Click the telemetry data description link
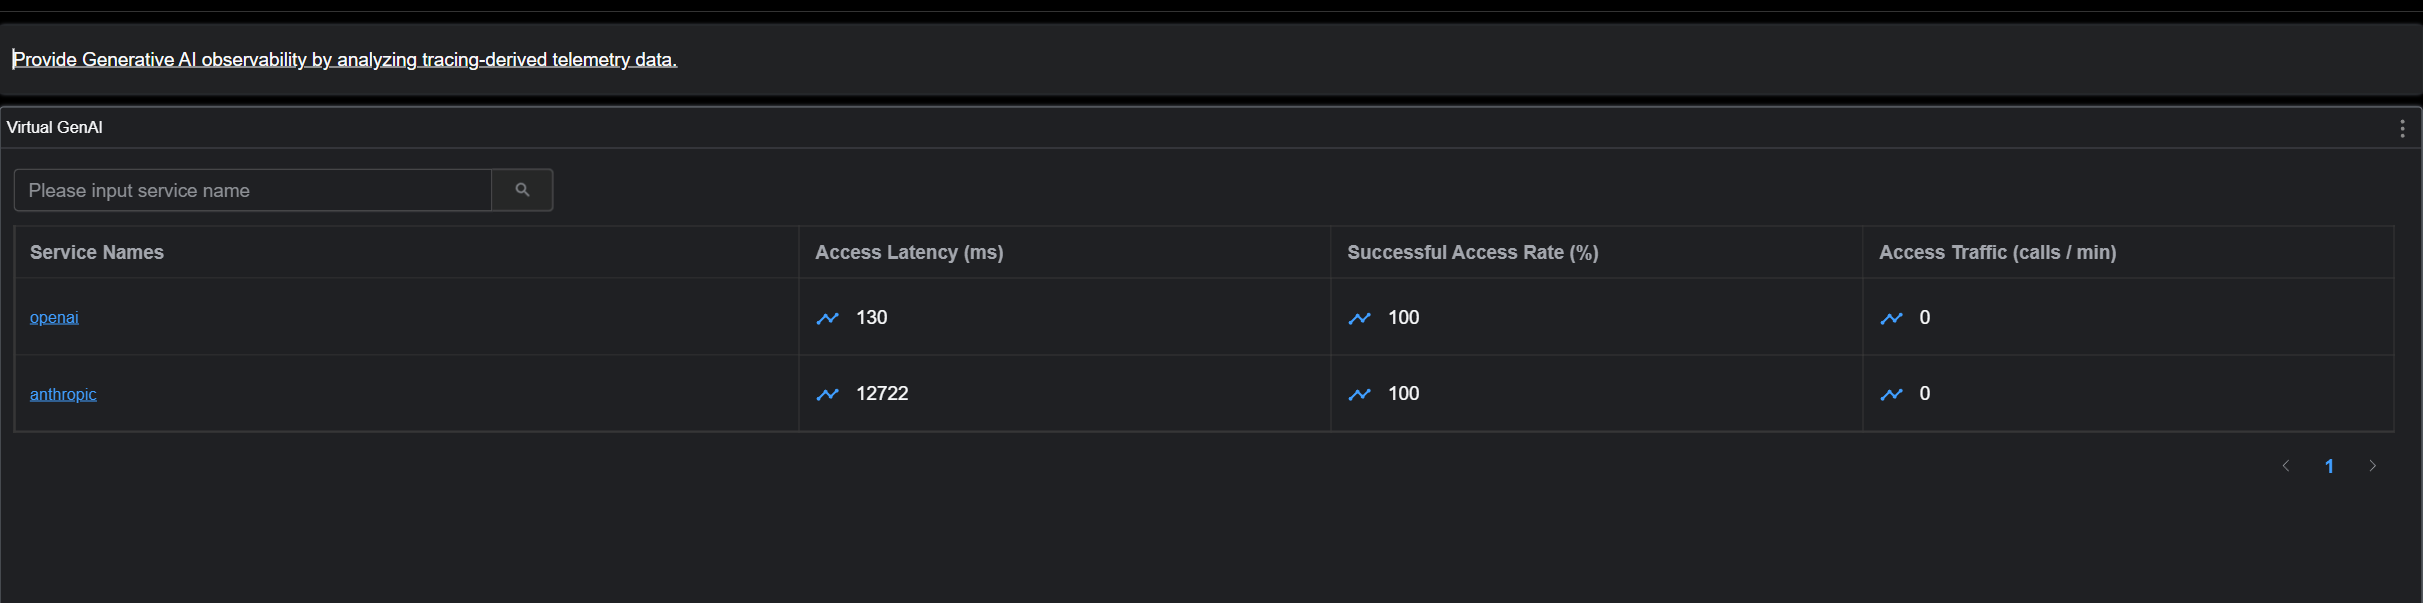Image resolution: width=2423 pixels, height=603 pixels. pyautogui.click(x=343, y=59)
